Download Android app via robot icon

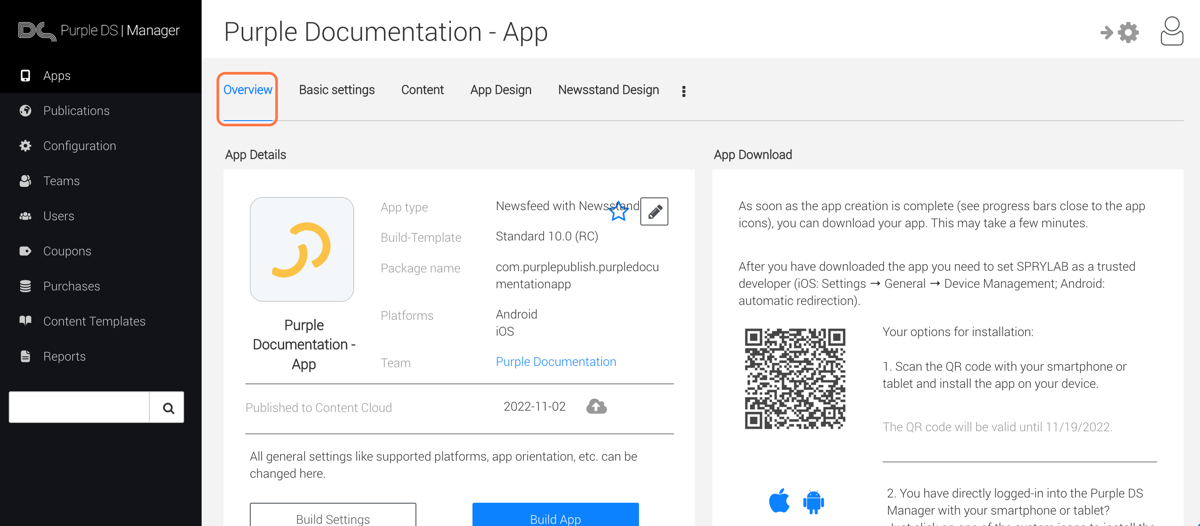point(814,502)
